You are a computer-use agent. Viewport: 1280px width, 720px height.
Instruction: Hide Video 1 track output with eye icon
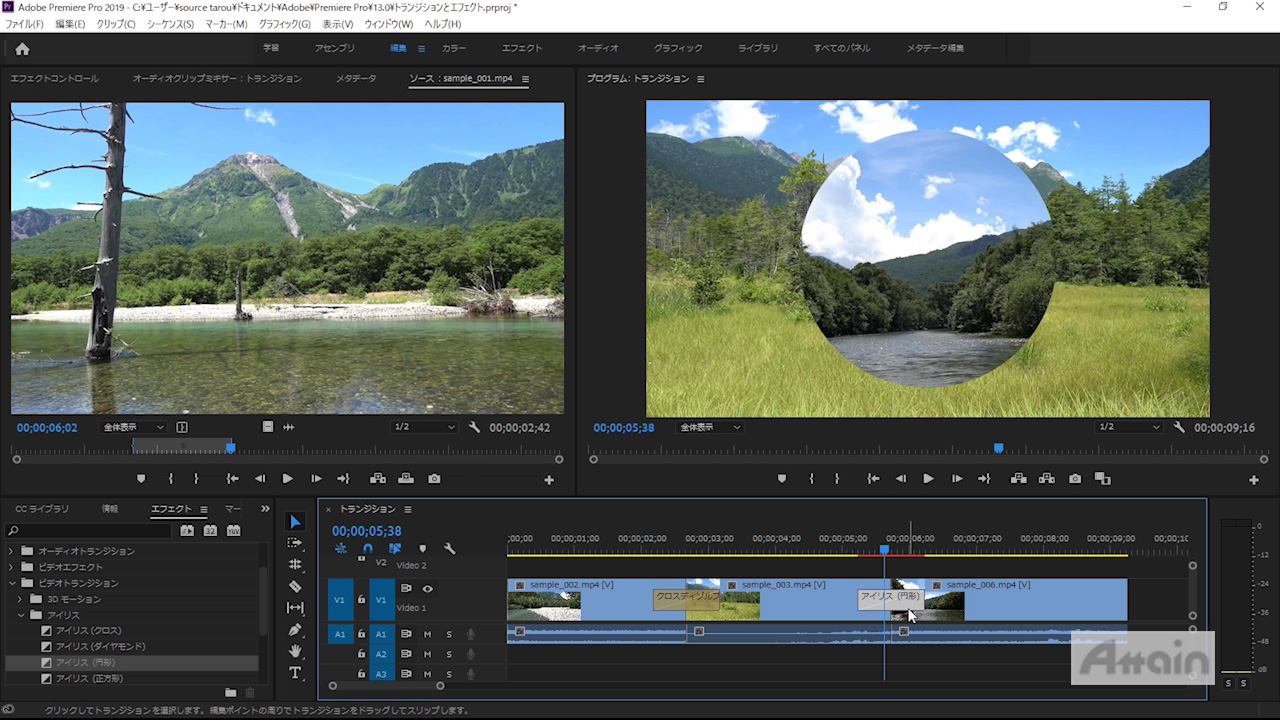427,589
